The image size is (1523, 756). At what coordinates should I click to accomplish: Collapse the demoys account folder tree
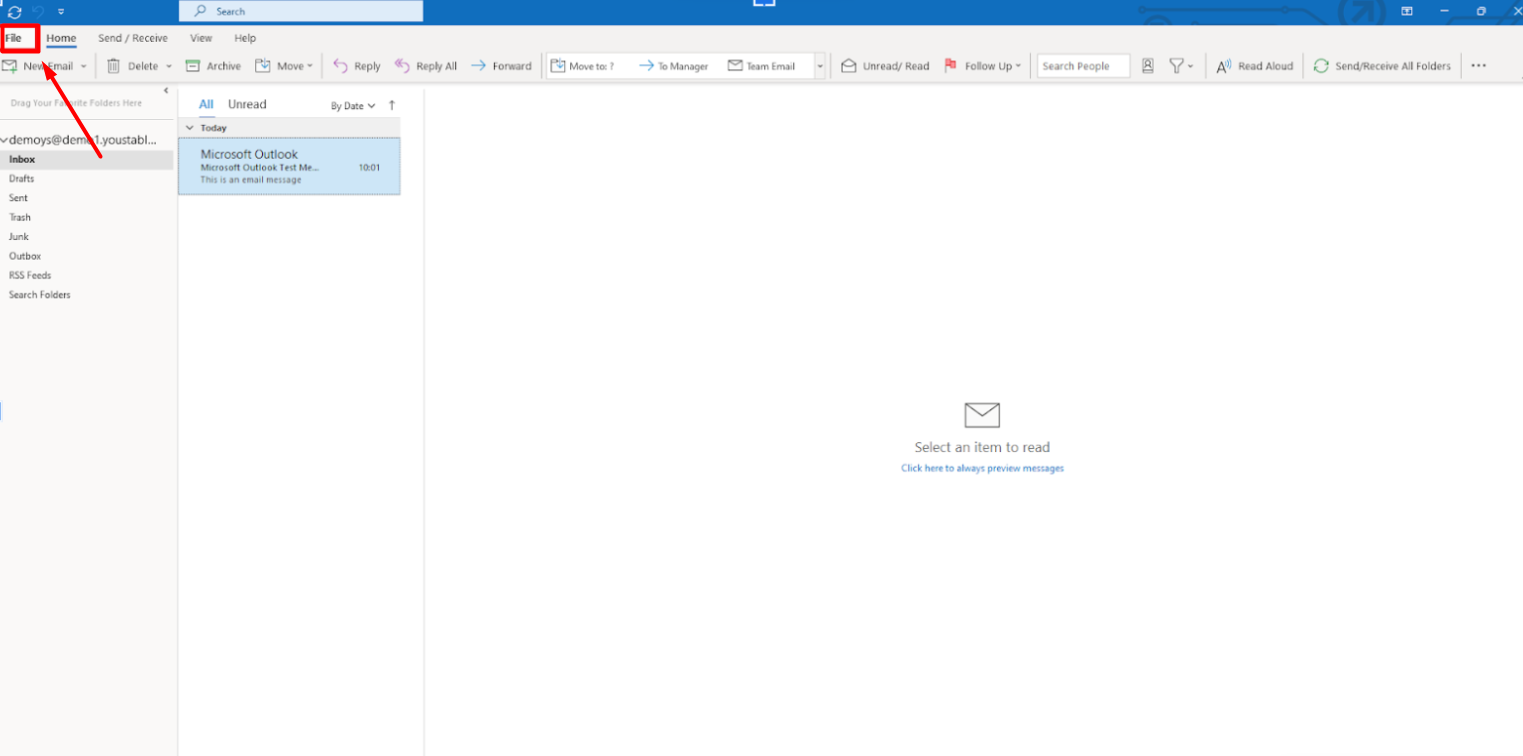[x=4, y=140]
